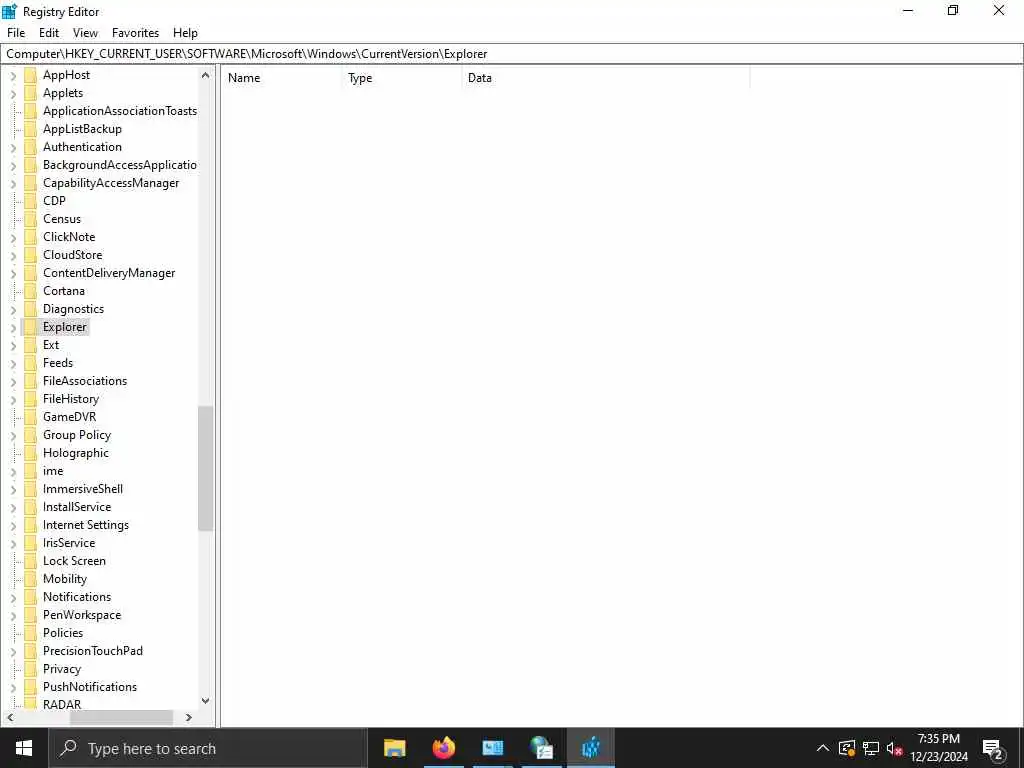Image resolution: width=1024 pixels, height=768 pixels.
Task: Click Registry Editor taskbar icon
Action: (x=590, y=748)
